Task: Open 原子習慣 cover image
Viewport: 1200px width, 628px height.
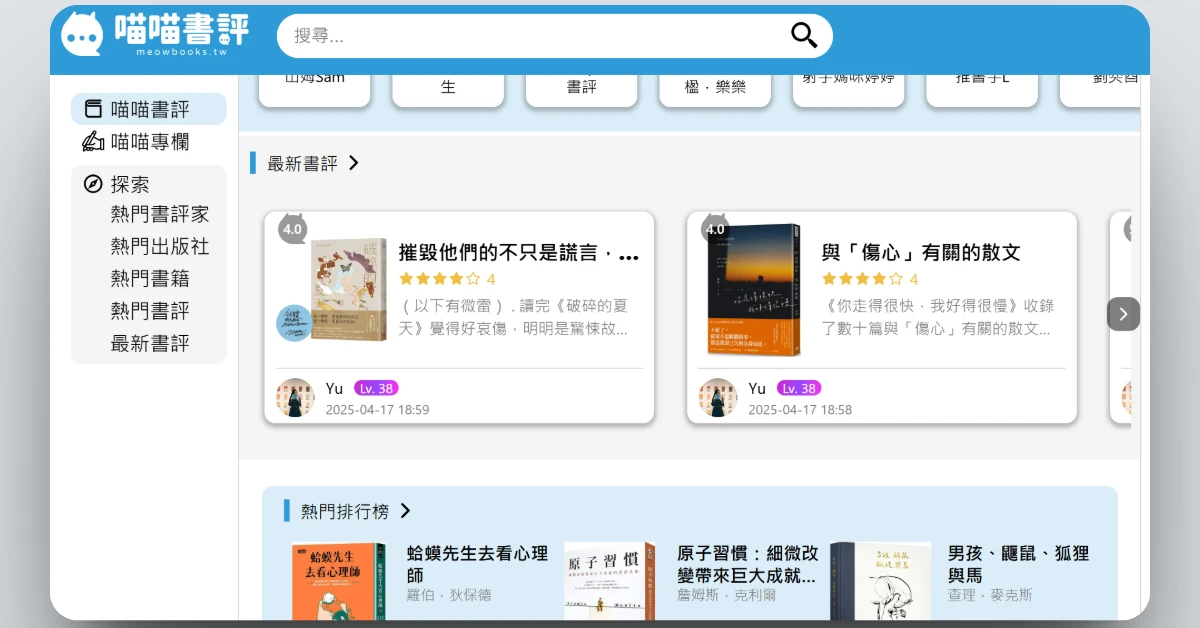Action: click(x=610, y=581)
